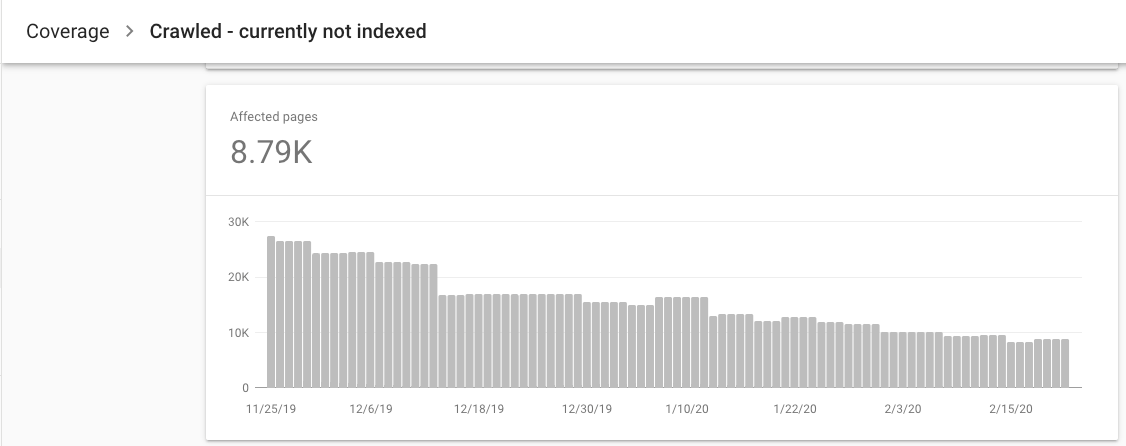Click the 30K y-axis label
1126x446 pixels.
coord(239,222)
